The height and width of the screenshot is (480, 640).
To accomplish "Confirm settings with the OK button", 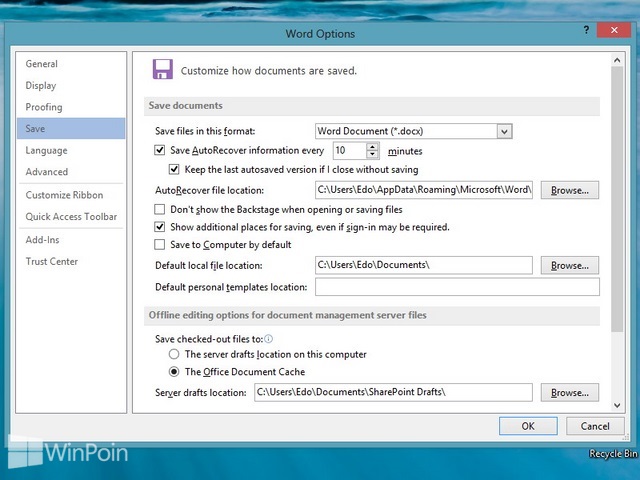I will (x=528, y=426).
